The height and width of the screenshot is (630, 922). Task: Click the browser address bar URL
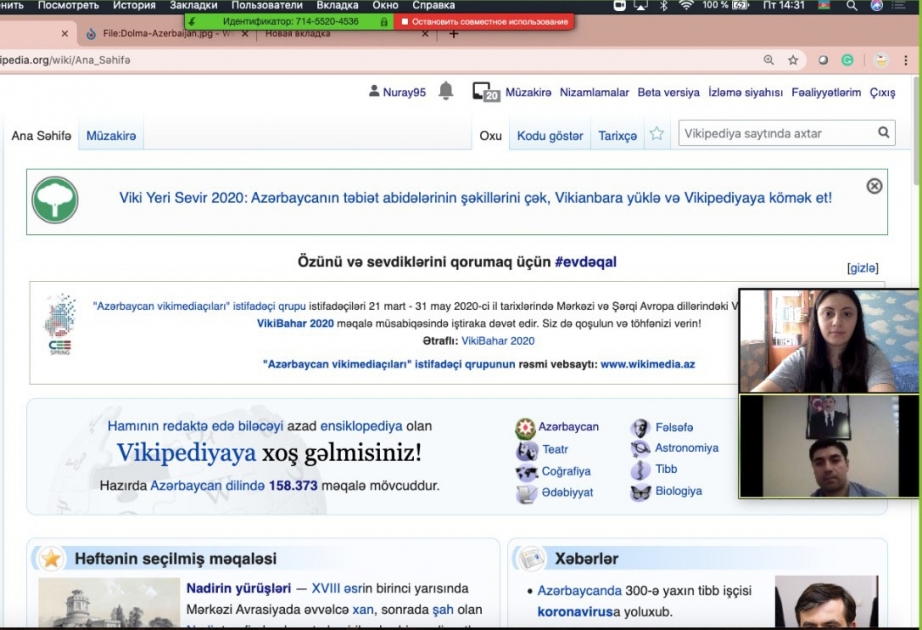(x=65, y=60)
